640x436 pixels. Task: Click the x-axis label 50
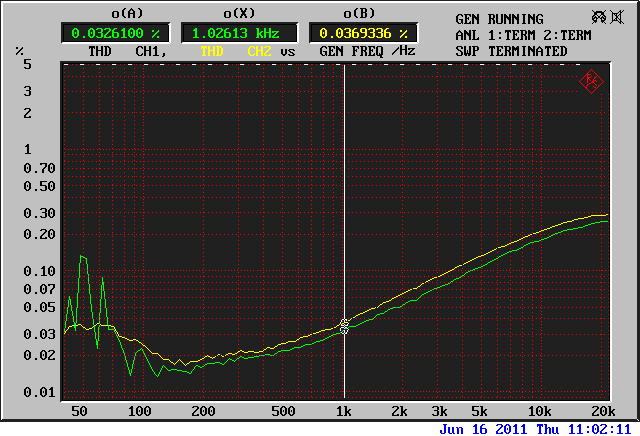click(x=79, y=411)
